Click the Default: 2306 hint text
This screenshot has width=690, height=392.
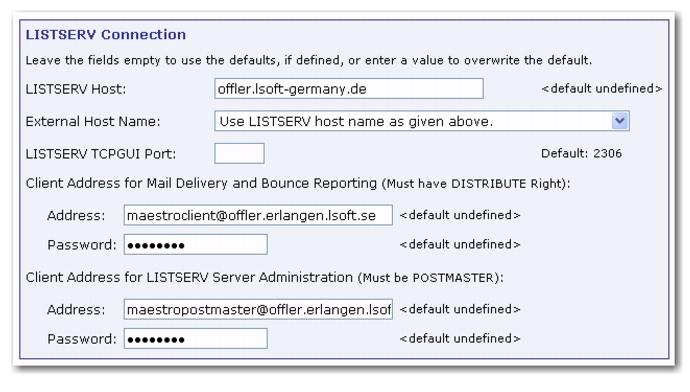[x=581, y=154]
